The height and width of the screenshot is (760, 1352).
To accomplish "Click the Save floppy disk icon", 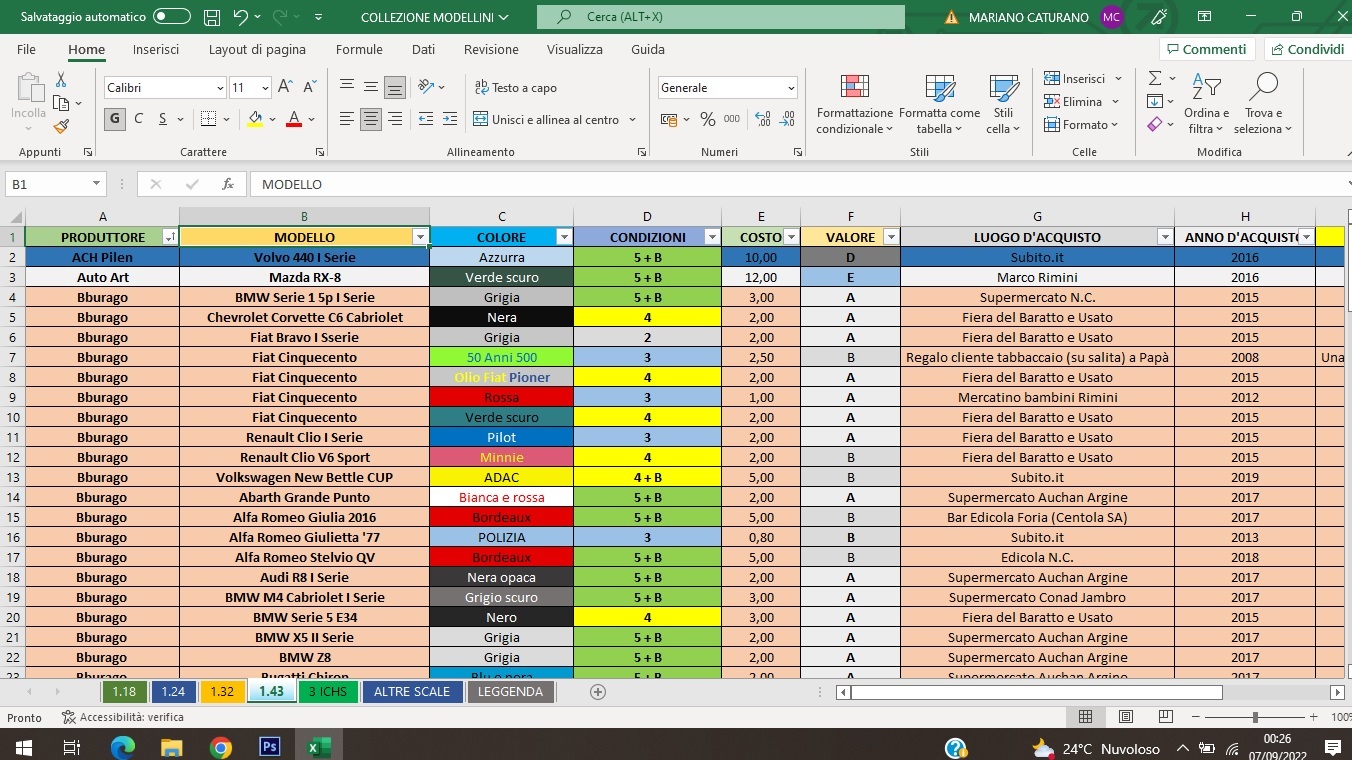I will tap(212, 17).
